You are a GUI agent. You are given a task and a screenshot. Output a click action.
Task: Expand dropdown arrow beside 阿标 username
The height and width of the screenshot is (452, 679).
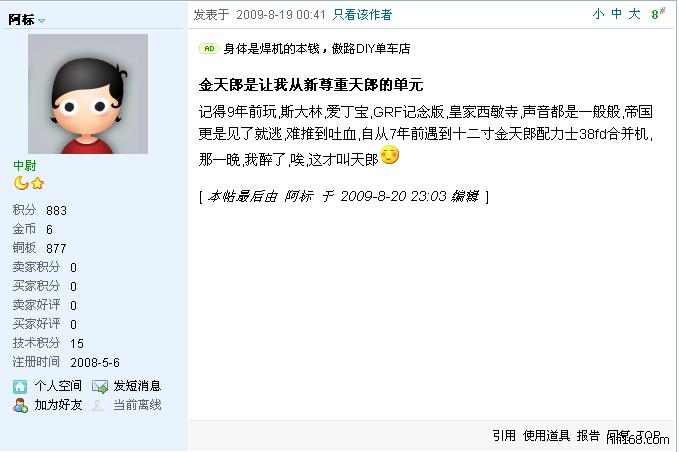pos(42,20)
